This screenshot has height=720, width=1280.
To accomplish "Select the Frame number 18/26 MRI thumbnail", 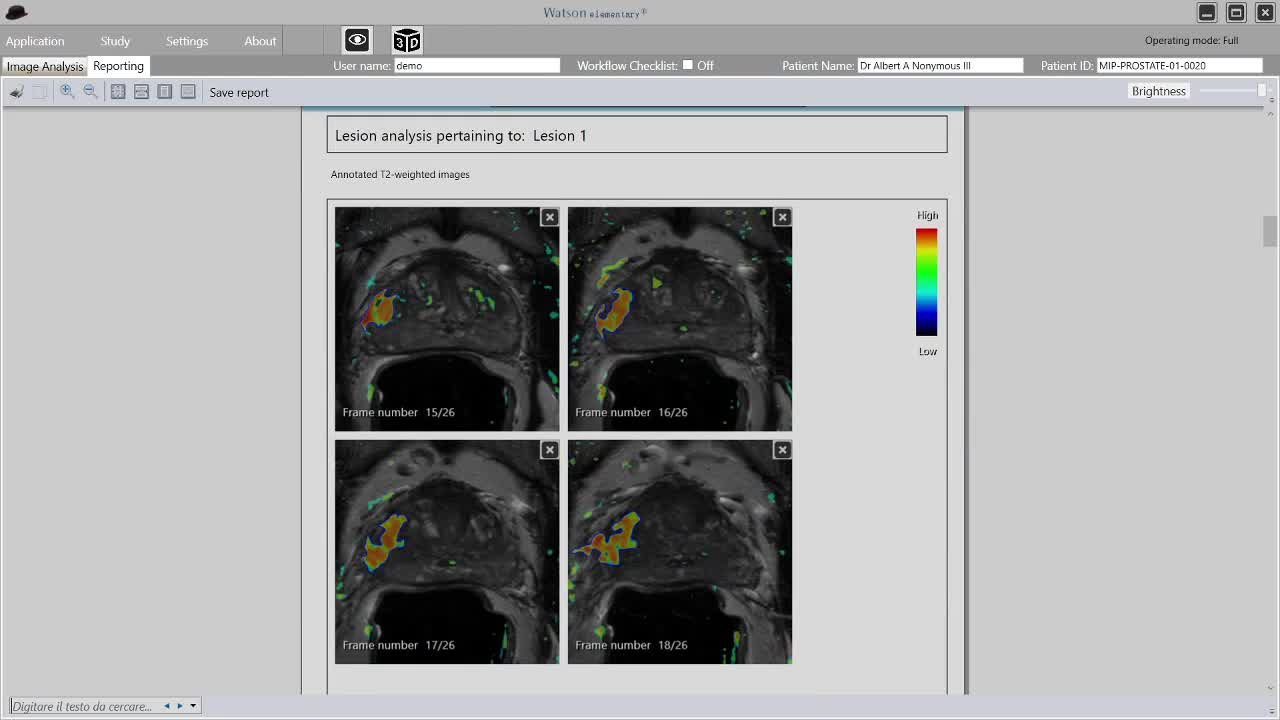I will tap(680, 552).
